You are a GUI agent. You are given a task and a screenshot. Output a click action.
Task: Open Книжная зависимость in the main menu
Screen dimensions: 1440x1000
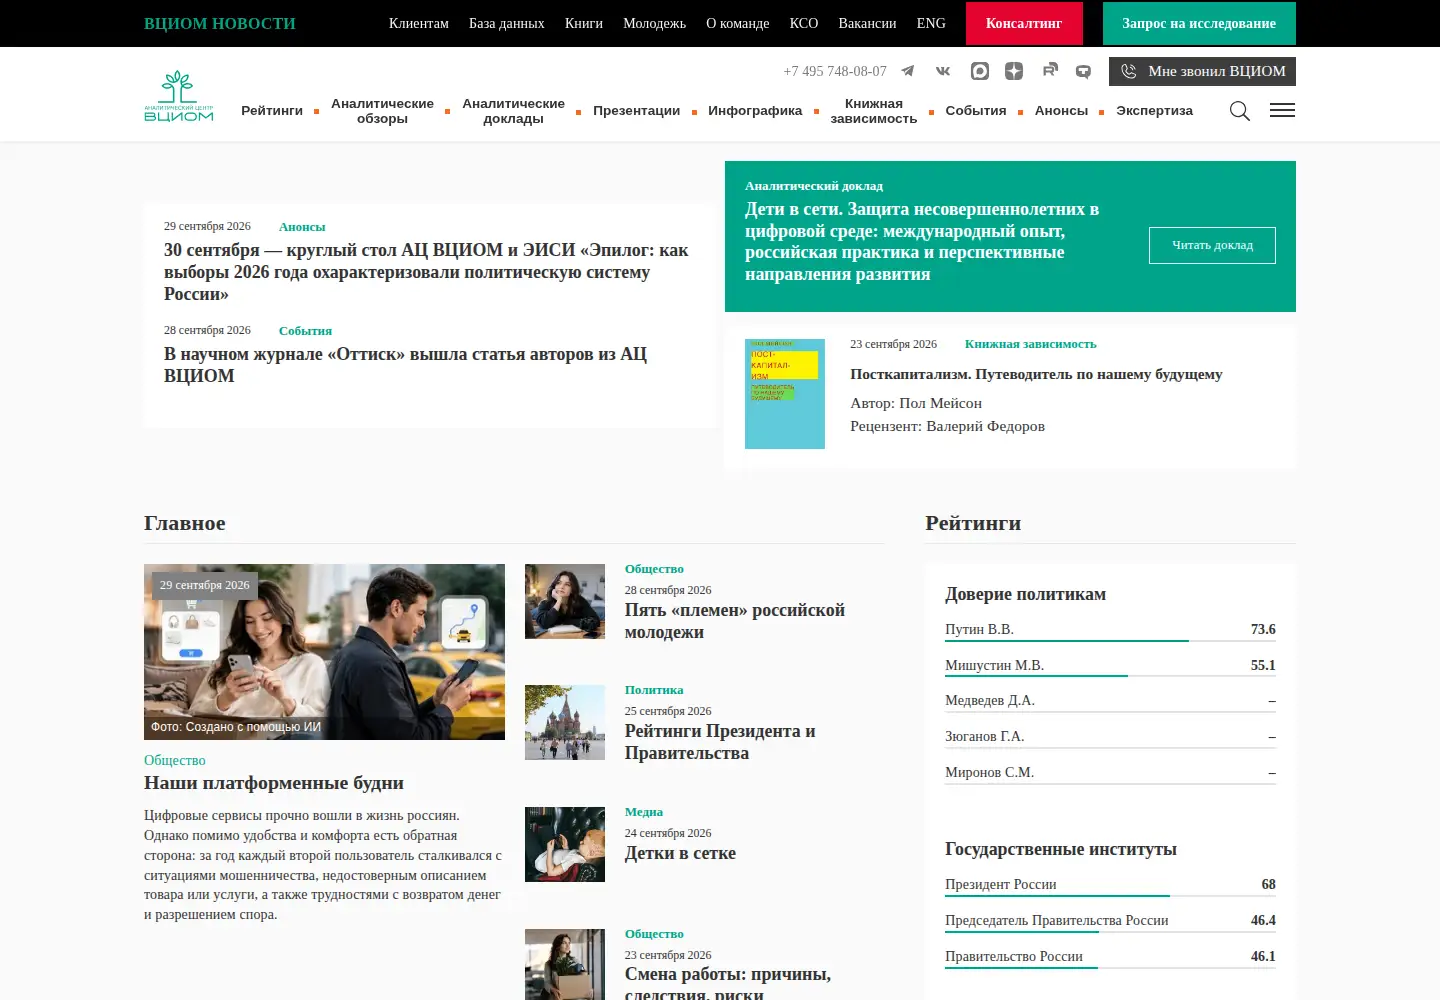[873, 111]
